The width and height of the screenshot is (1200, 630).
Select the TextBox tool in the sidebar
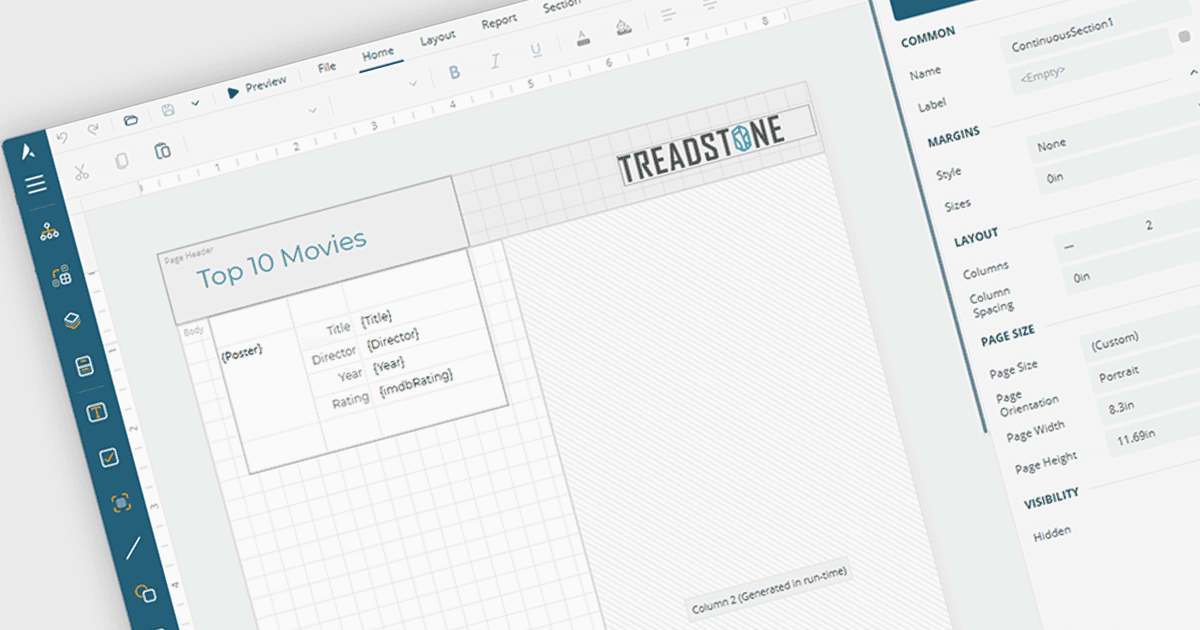(97, 412)
